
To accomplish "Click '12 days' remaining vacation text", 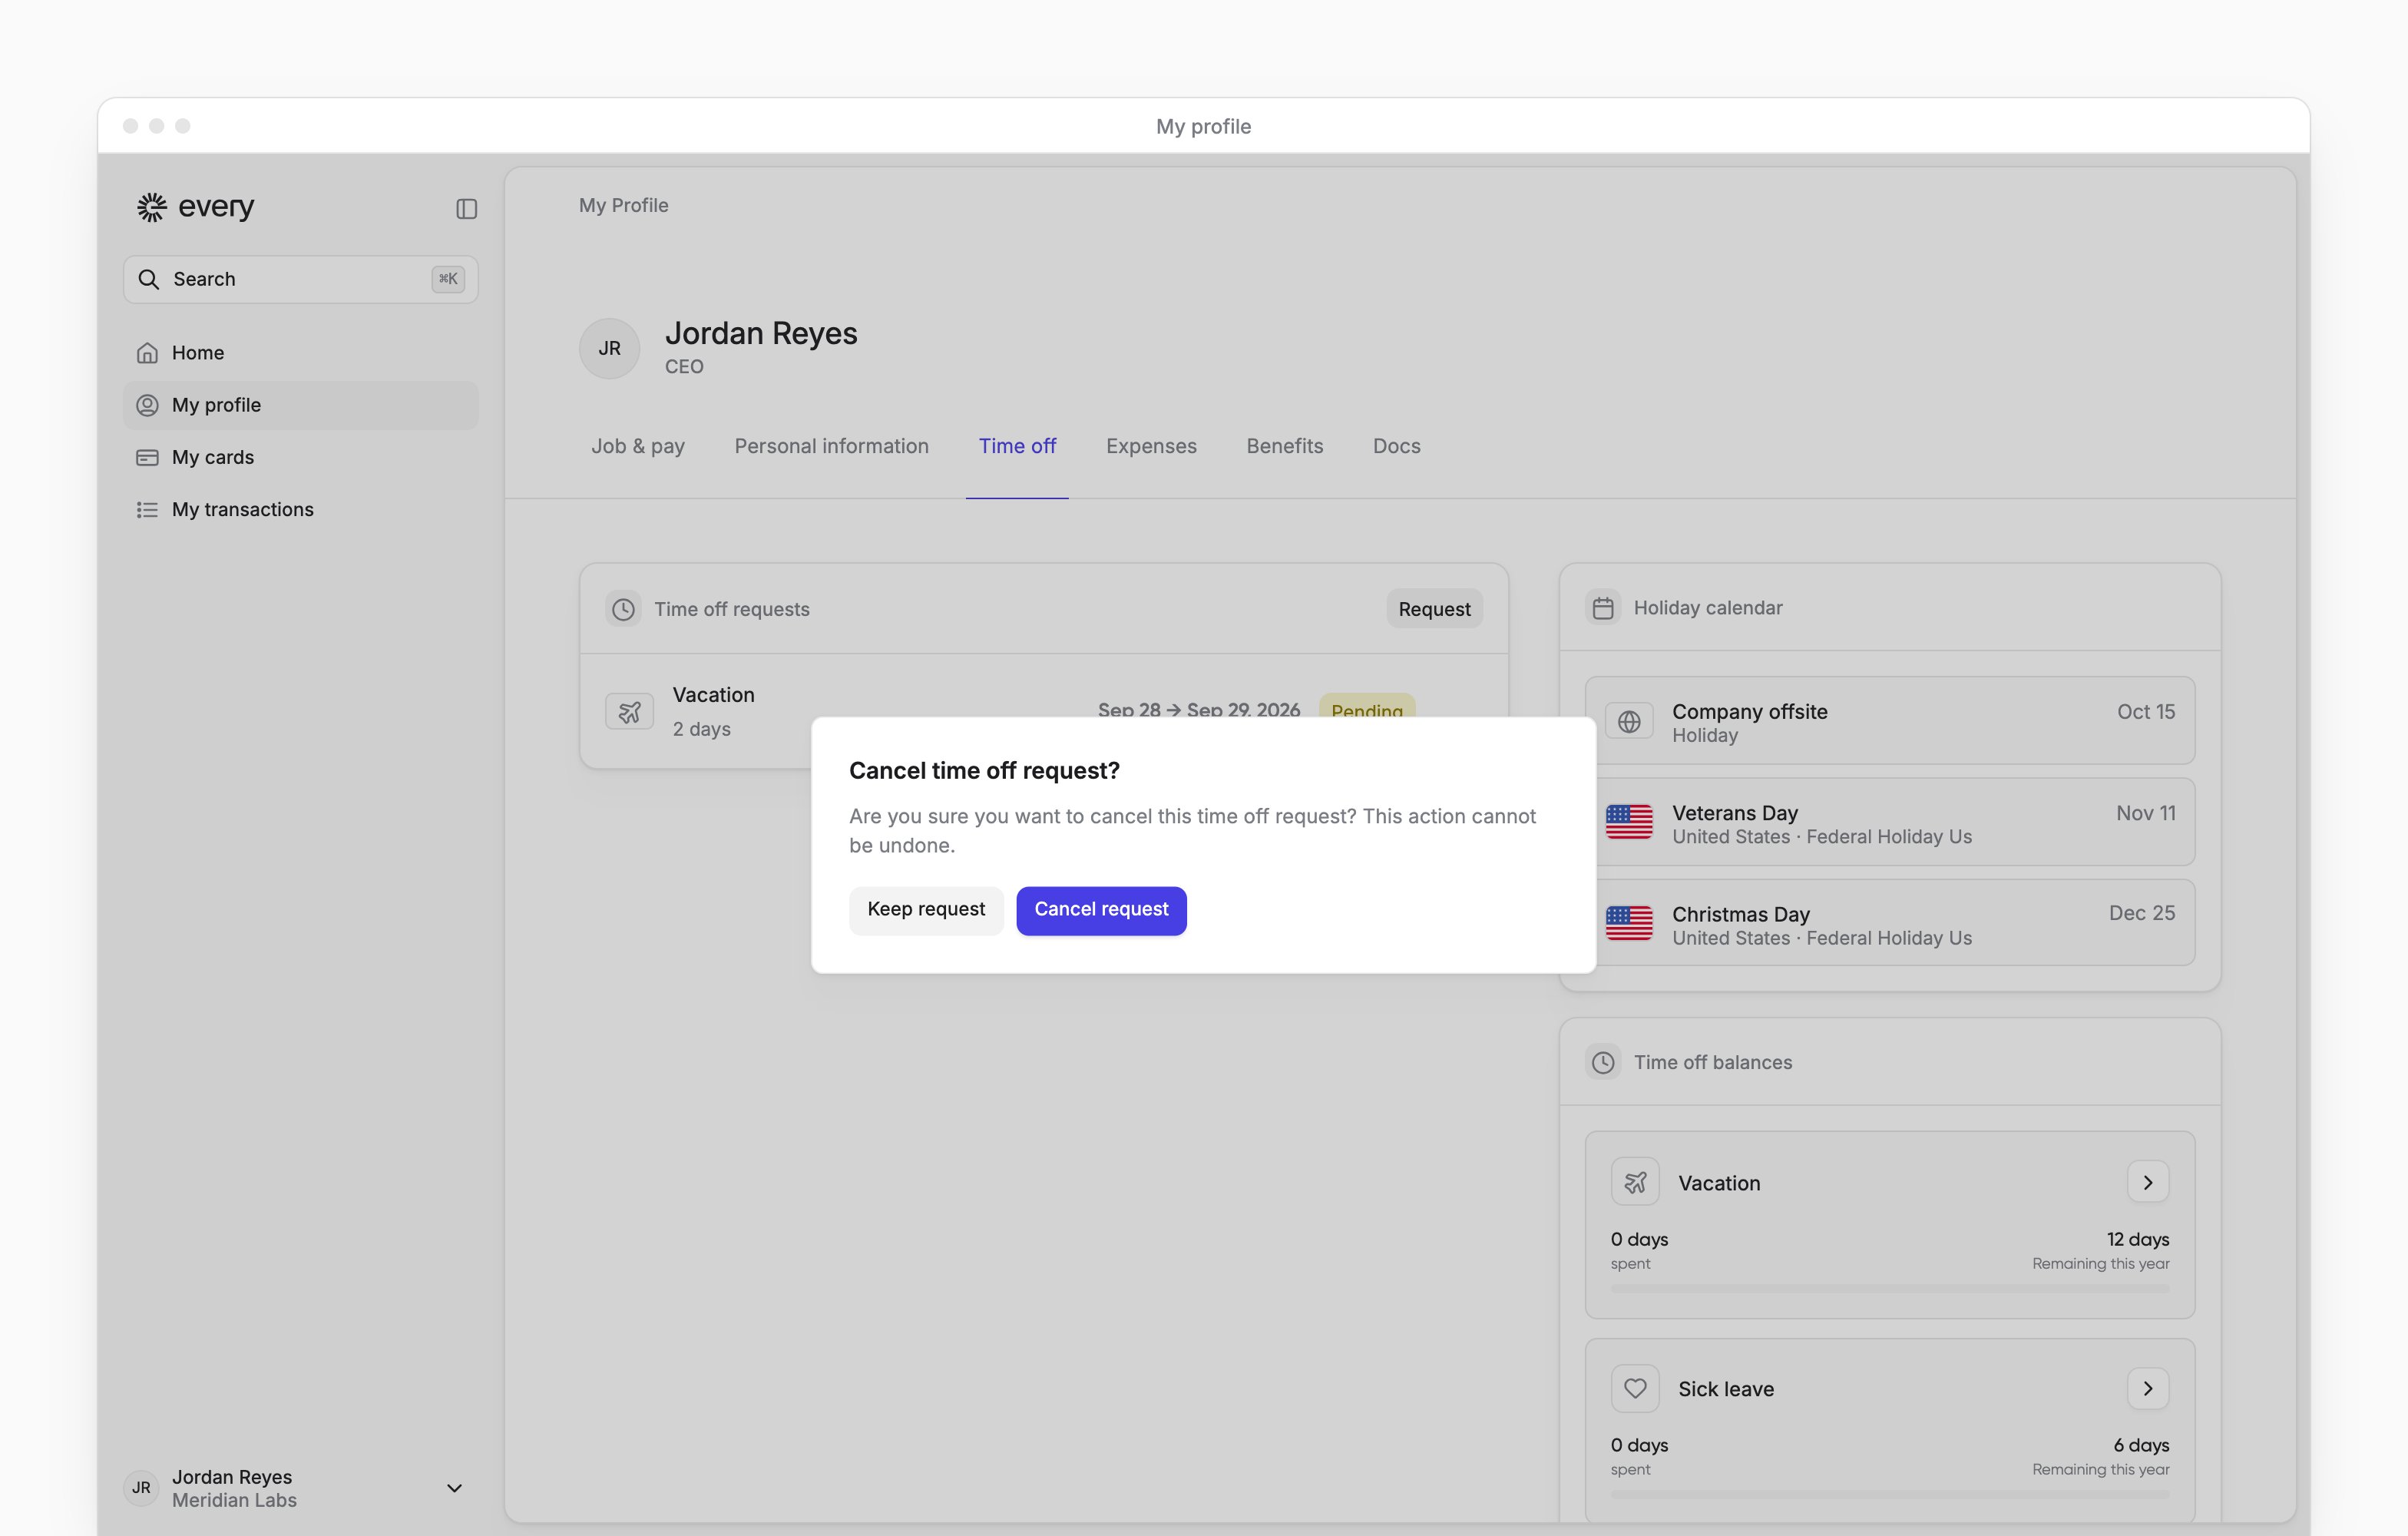I will 2138,1239.
